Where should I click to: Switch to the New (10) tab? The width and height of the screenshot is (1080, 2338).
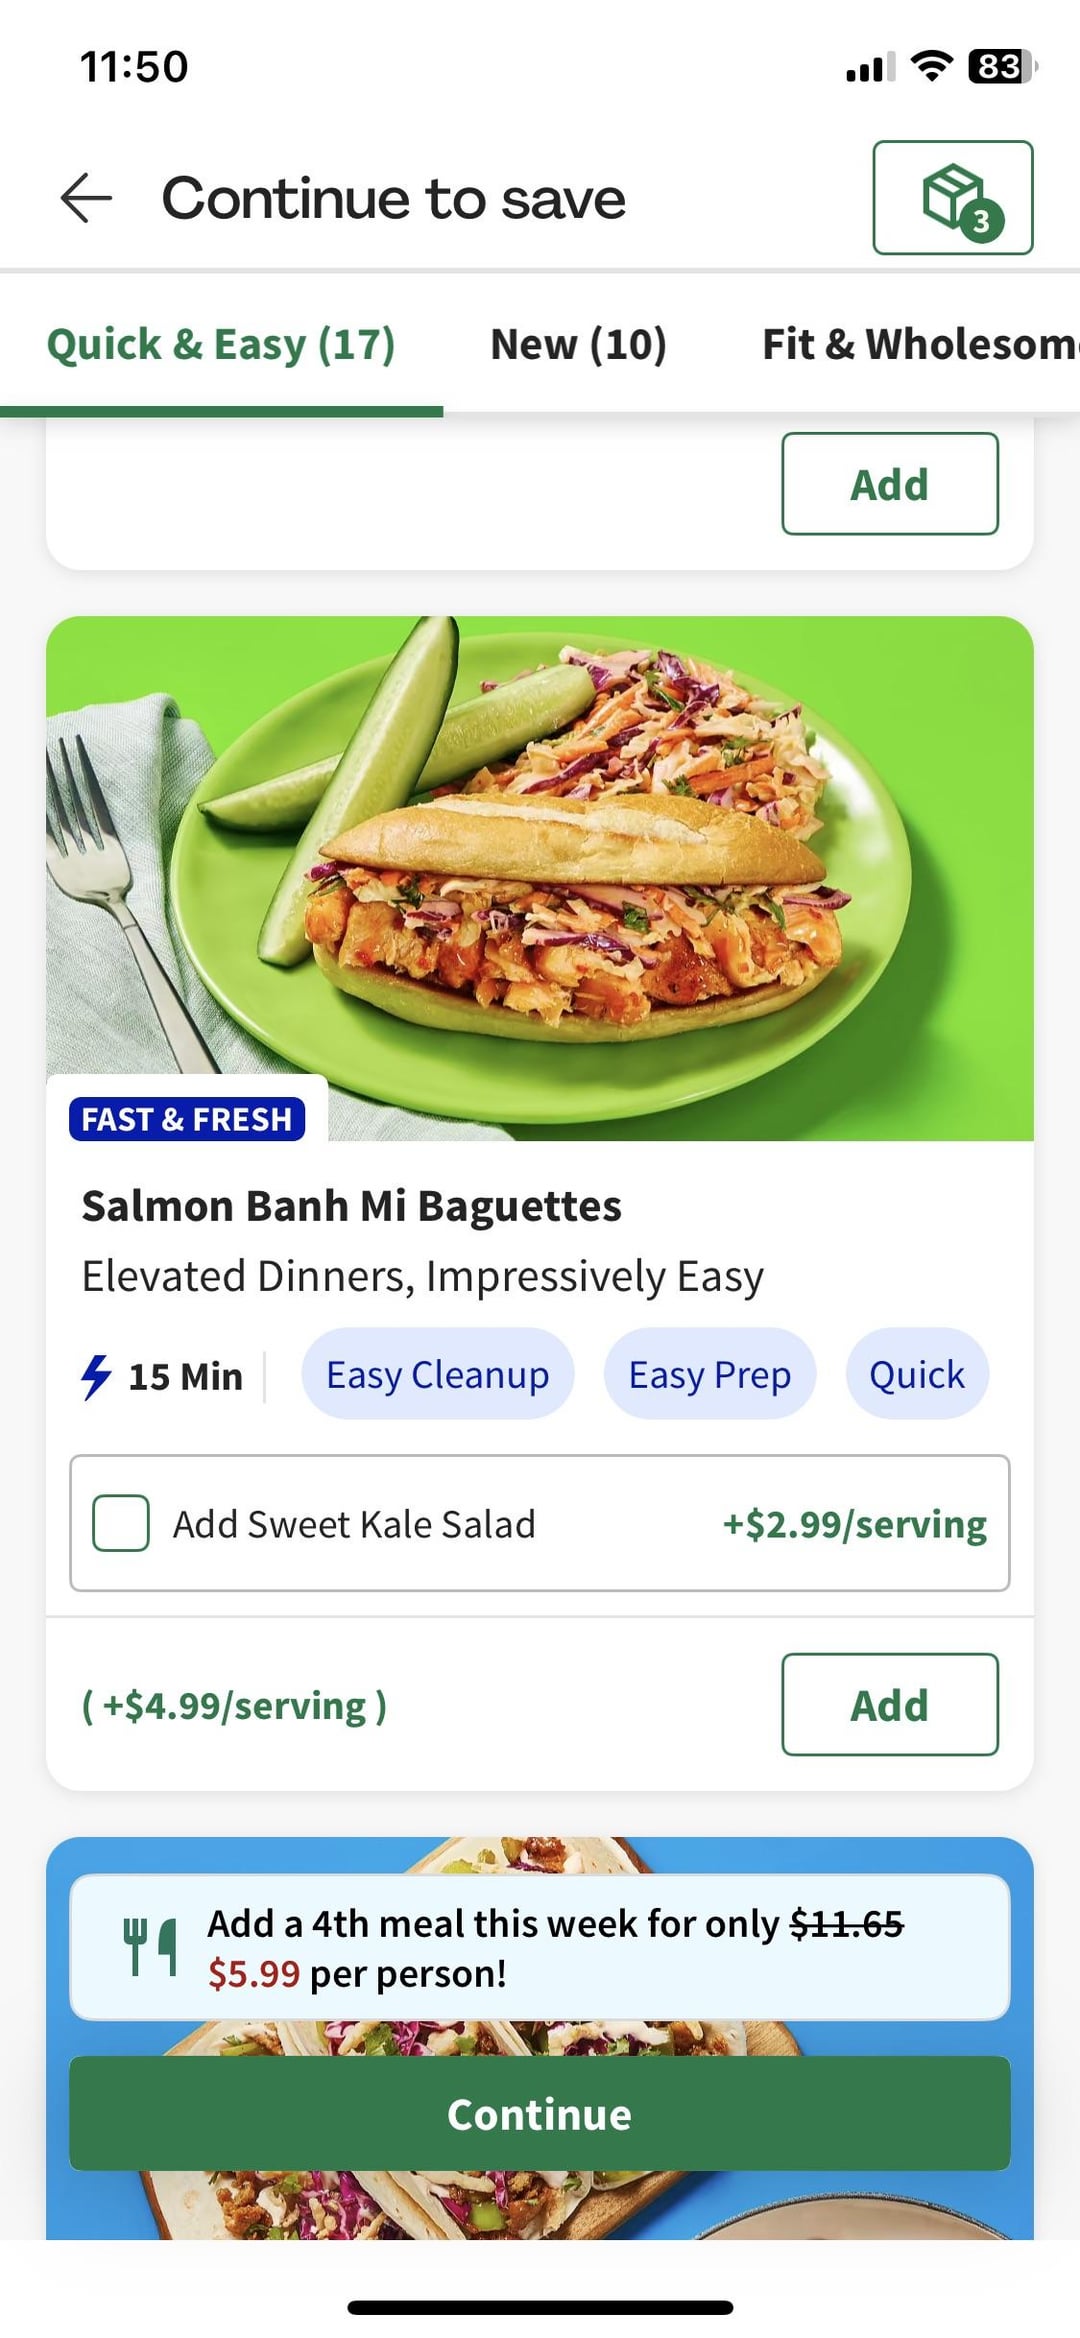[x=578, y=344]
